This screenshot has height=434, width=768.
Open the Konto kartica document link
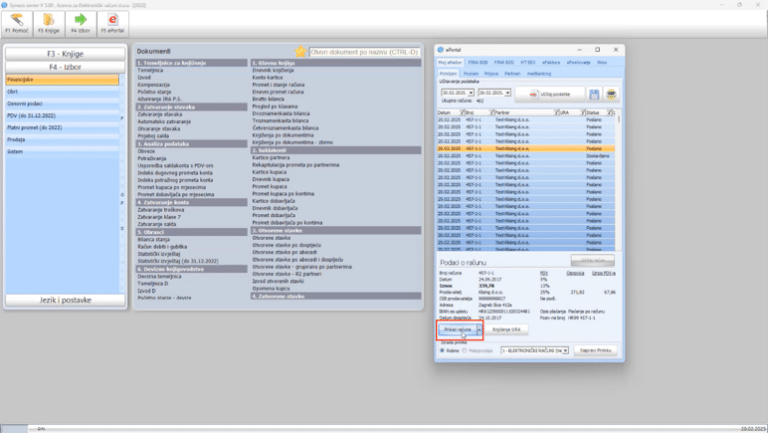coord(267,78)
